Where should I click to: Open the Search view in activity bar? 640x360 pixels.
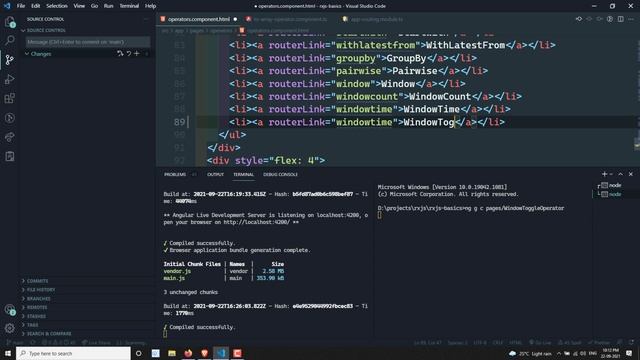click(9, 40)
